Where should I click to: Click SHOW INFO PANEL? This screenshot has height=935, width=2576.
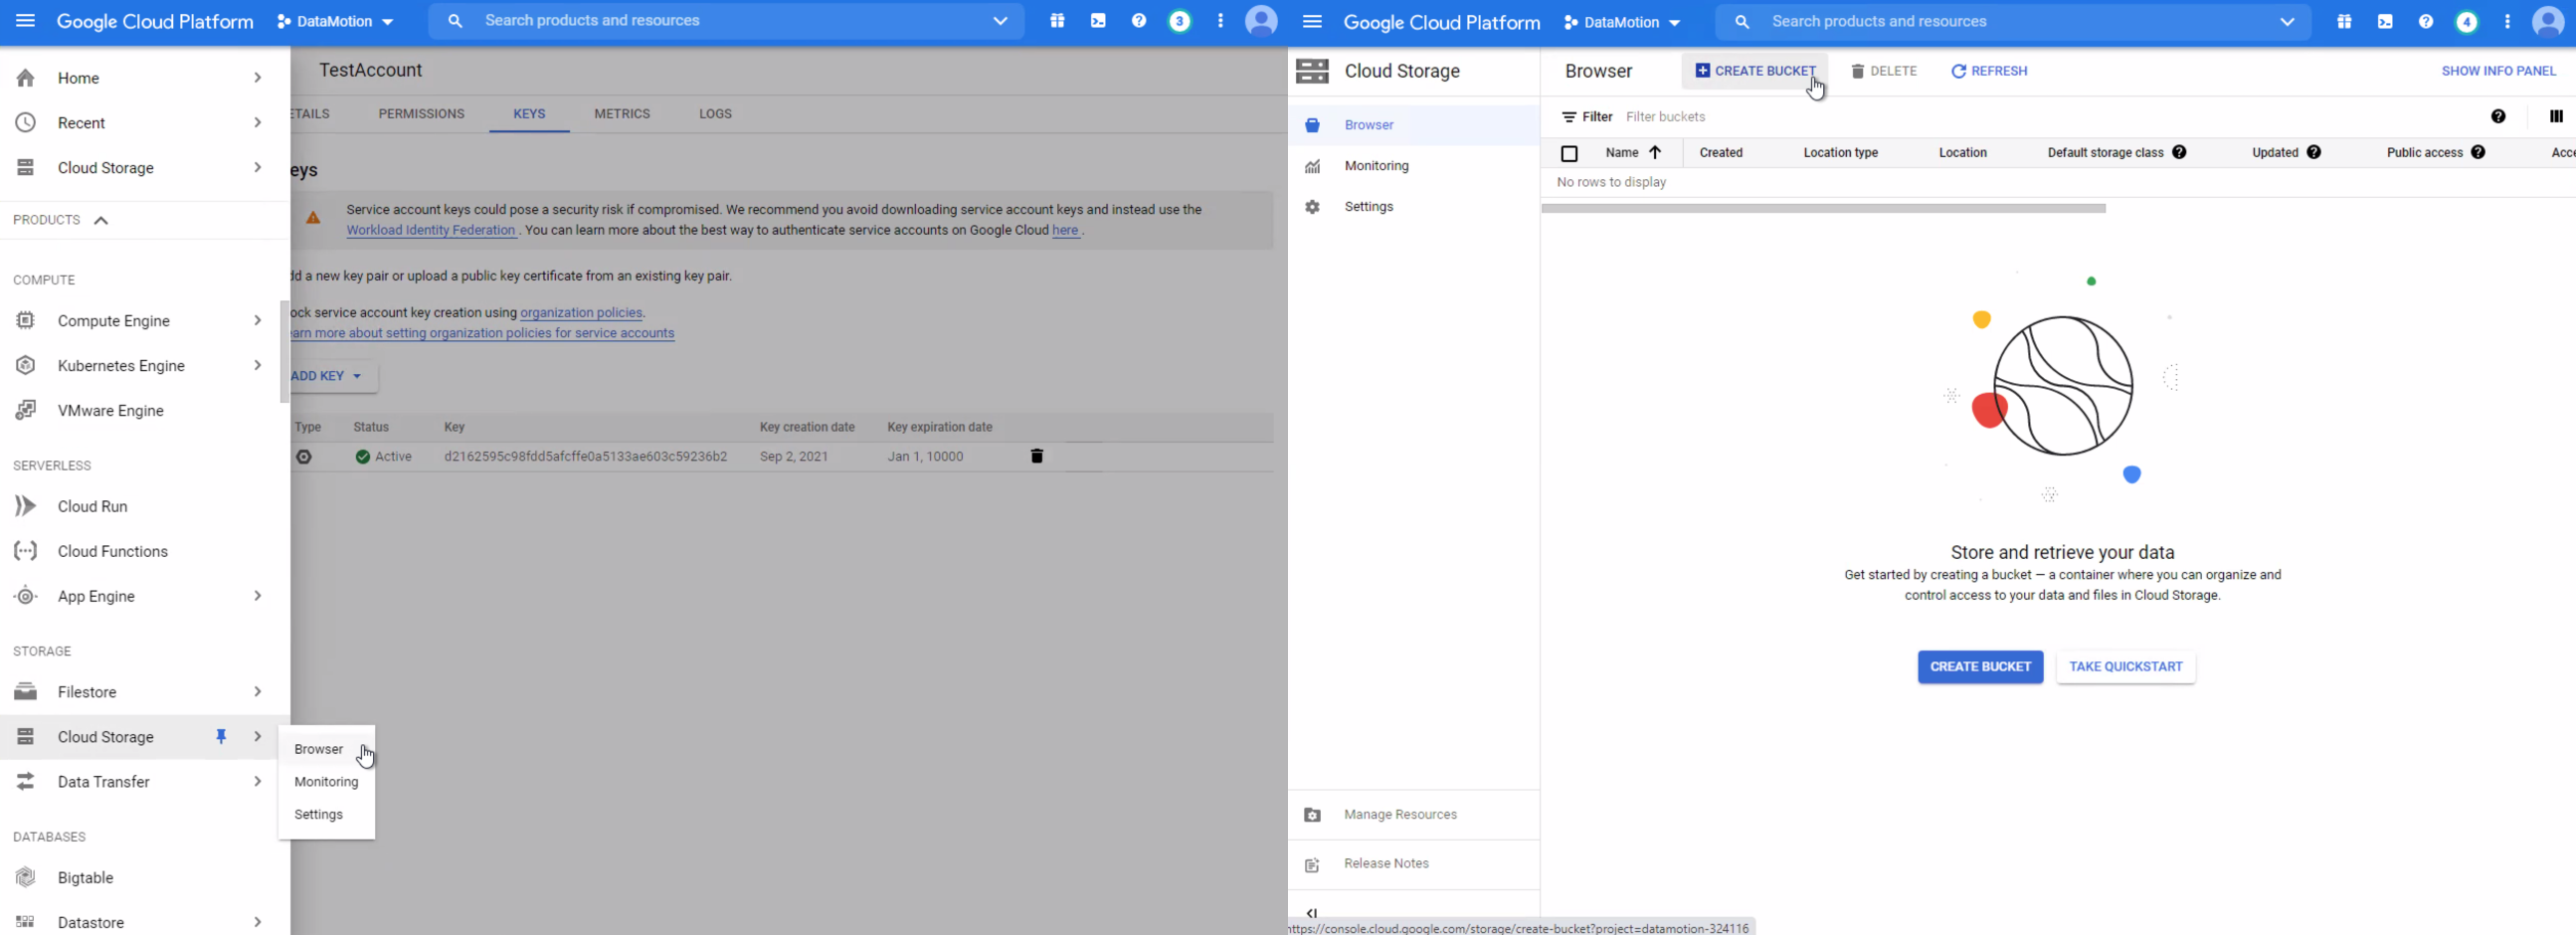[2498, 71]
